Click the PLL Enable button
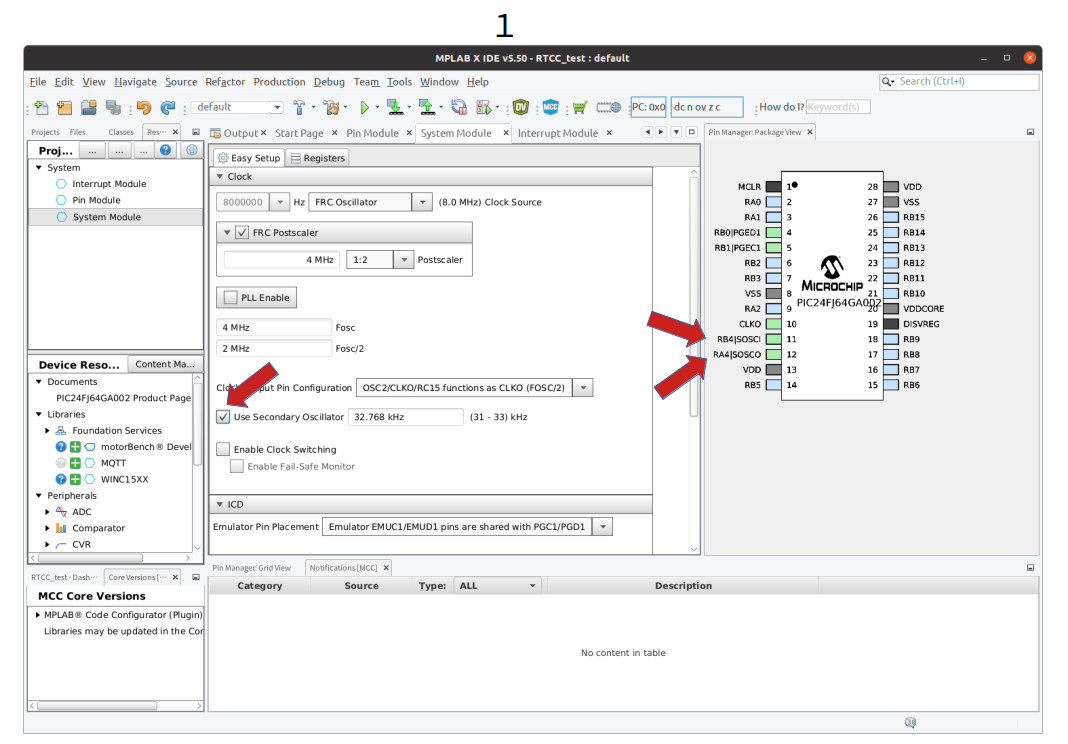 pos(253,297)
